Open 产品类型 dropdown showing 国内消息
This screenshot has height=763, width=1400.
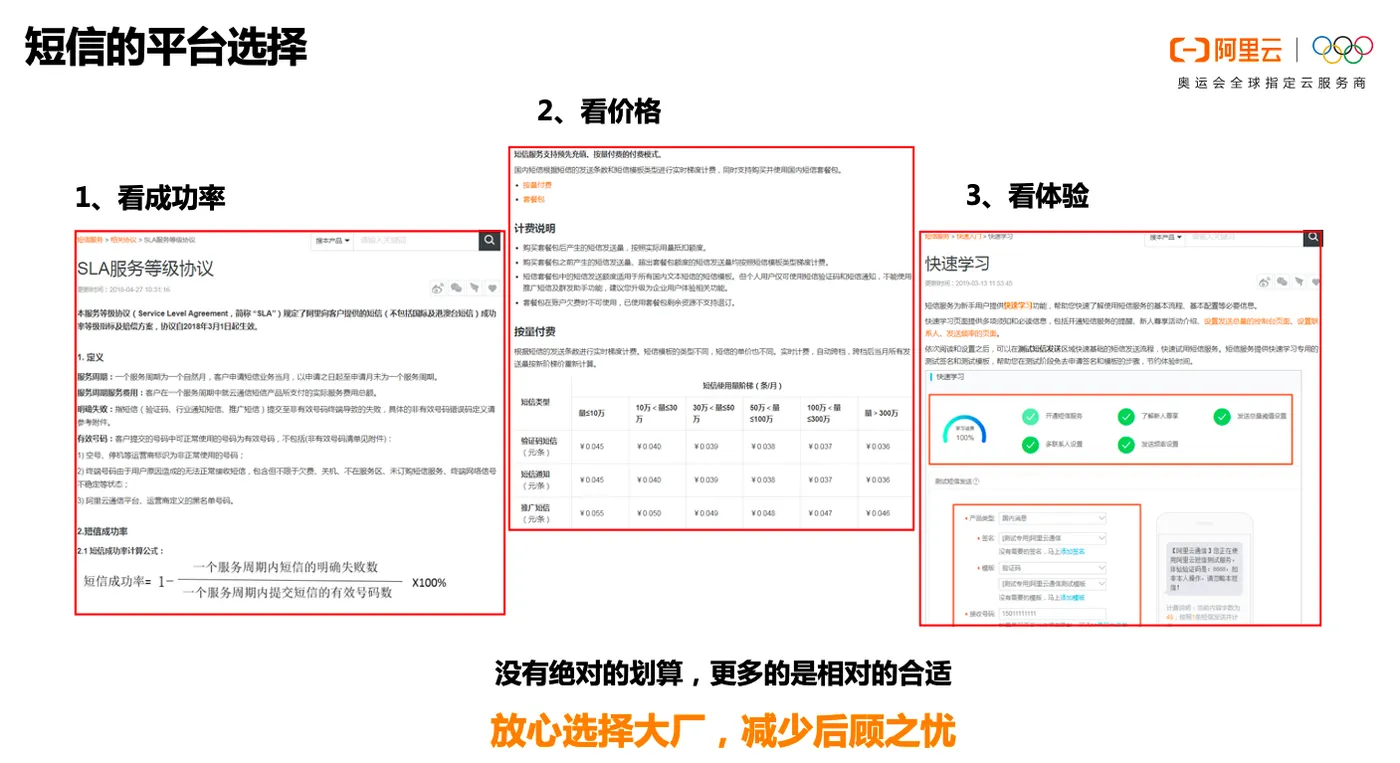point(1052,518)
